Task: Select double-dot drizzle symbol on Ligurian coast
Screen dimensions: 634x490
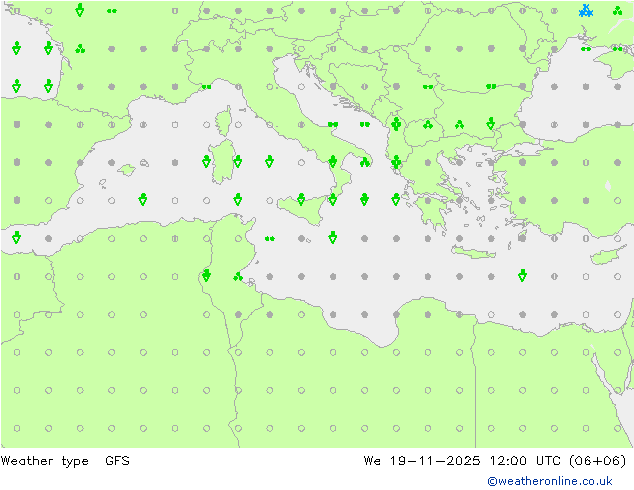Action: coord(207,87)
